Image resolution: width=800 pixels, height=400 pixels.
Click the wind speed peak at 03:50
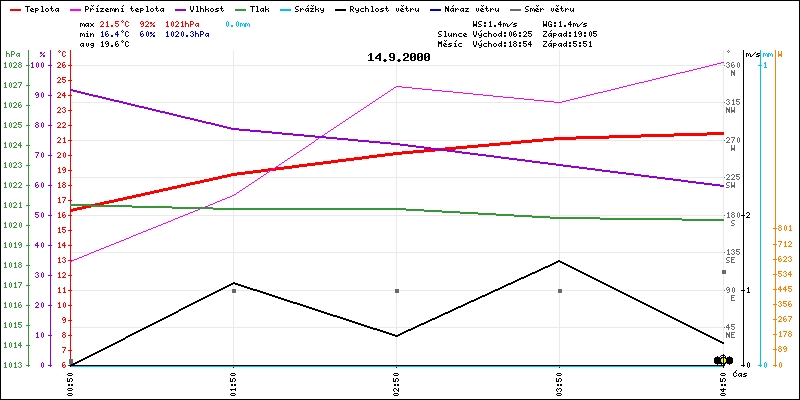pyautogui.click(x=559, y=261)
